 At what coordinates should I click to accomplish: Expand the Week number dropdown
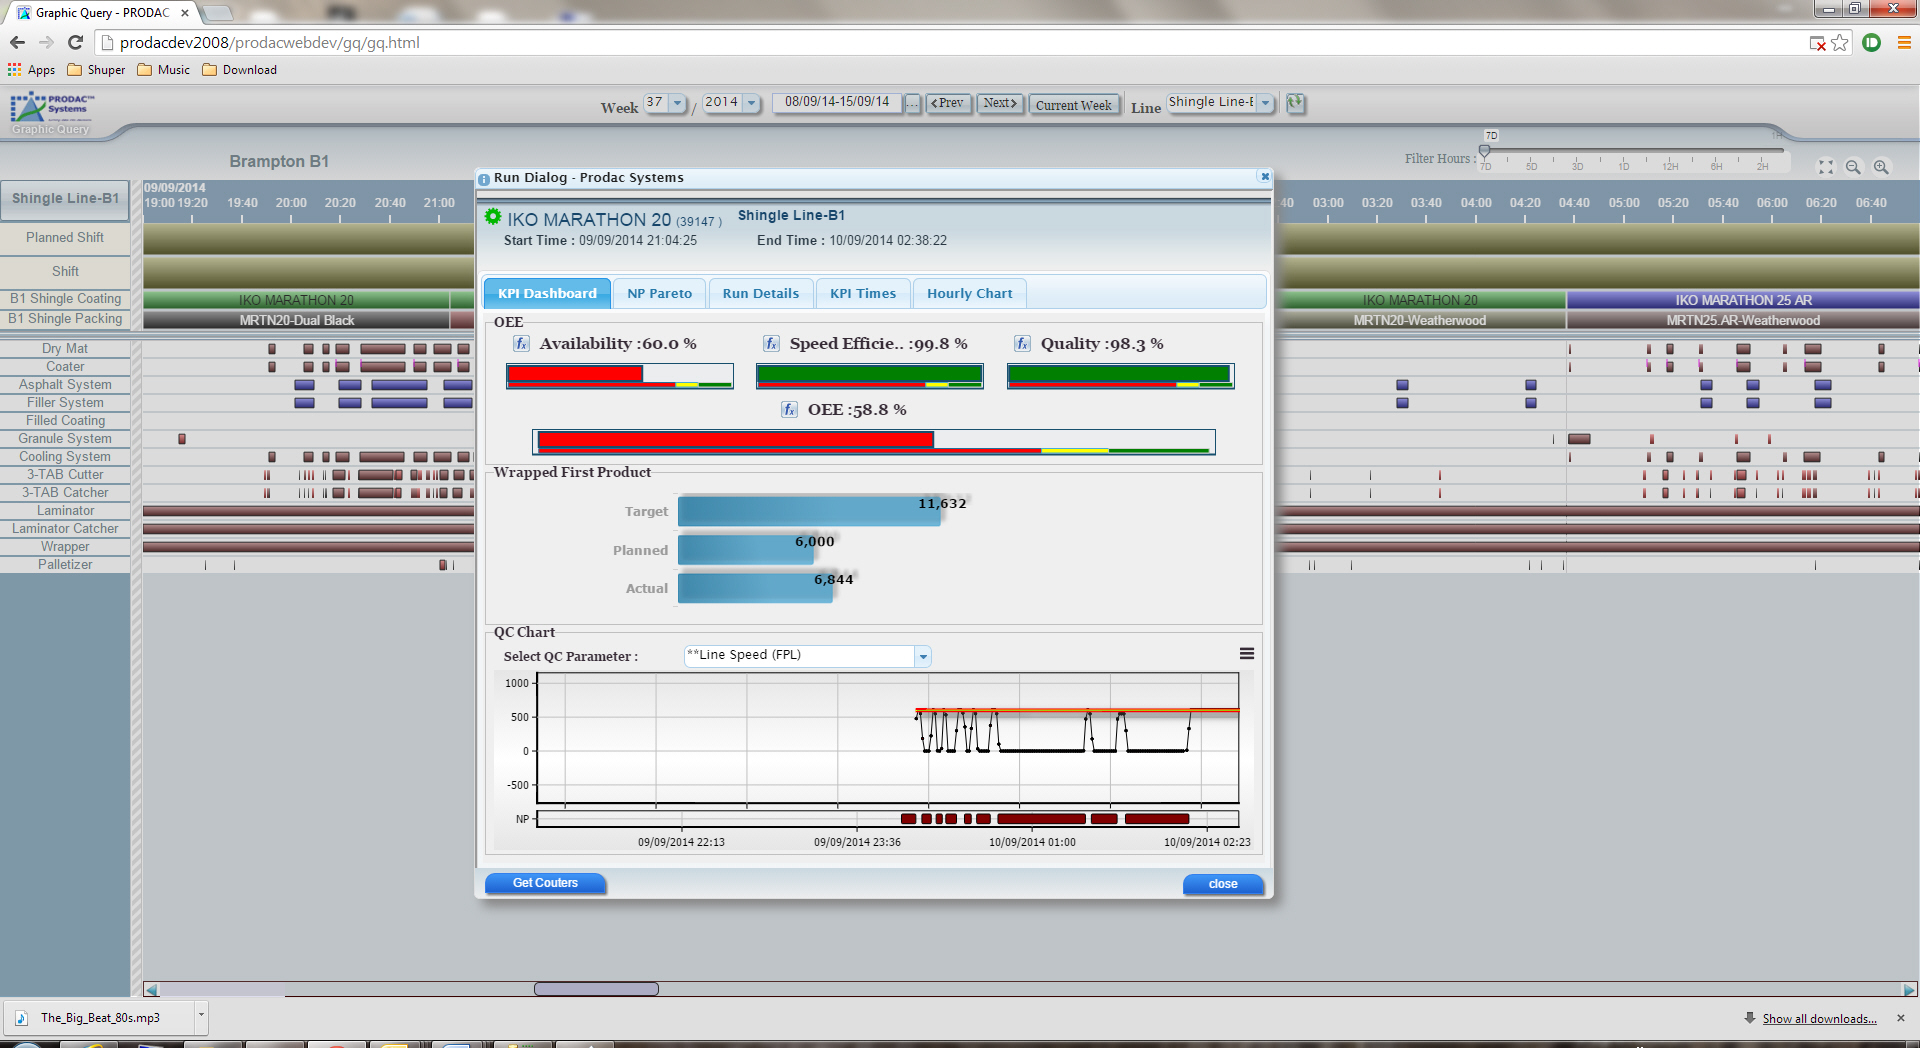pyautogui.click(x=677, y=103)
